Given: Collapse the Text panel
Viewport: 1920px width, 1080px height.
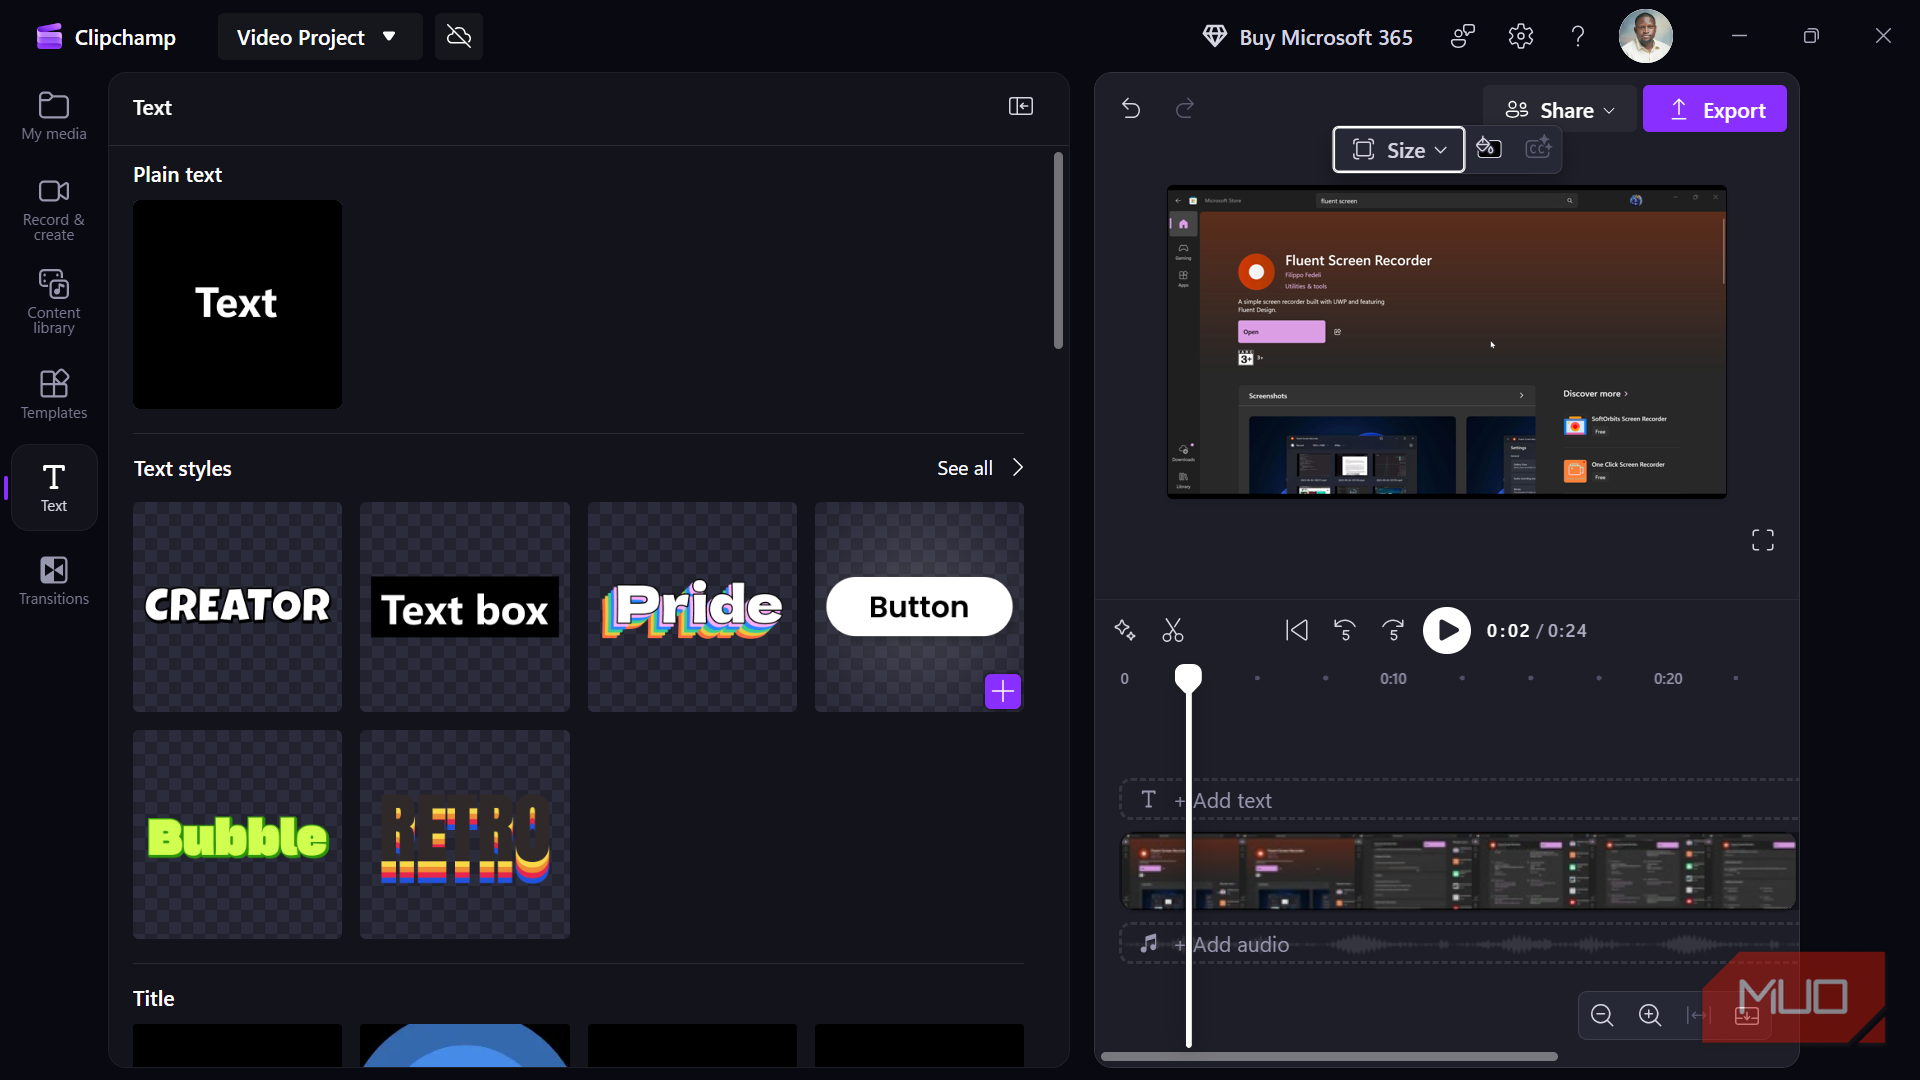Looking at the screenshot, I should point(1021,106).
